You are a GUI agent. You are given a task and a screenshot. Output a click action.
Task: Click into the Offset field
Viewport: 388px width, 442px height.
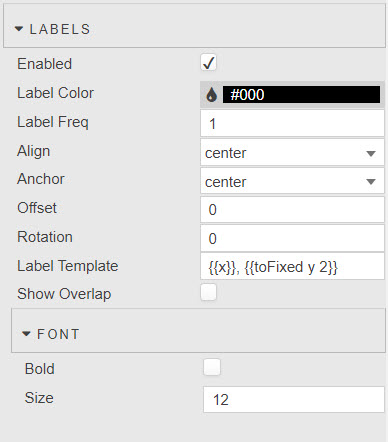pos(292,210)
